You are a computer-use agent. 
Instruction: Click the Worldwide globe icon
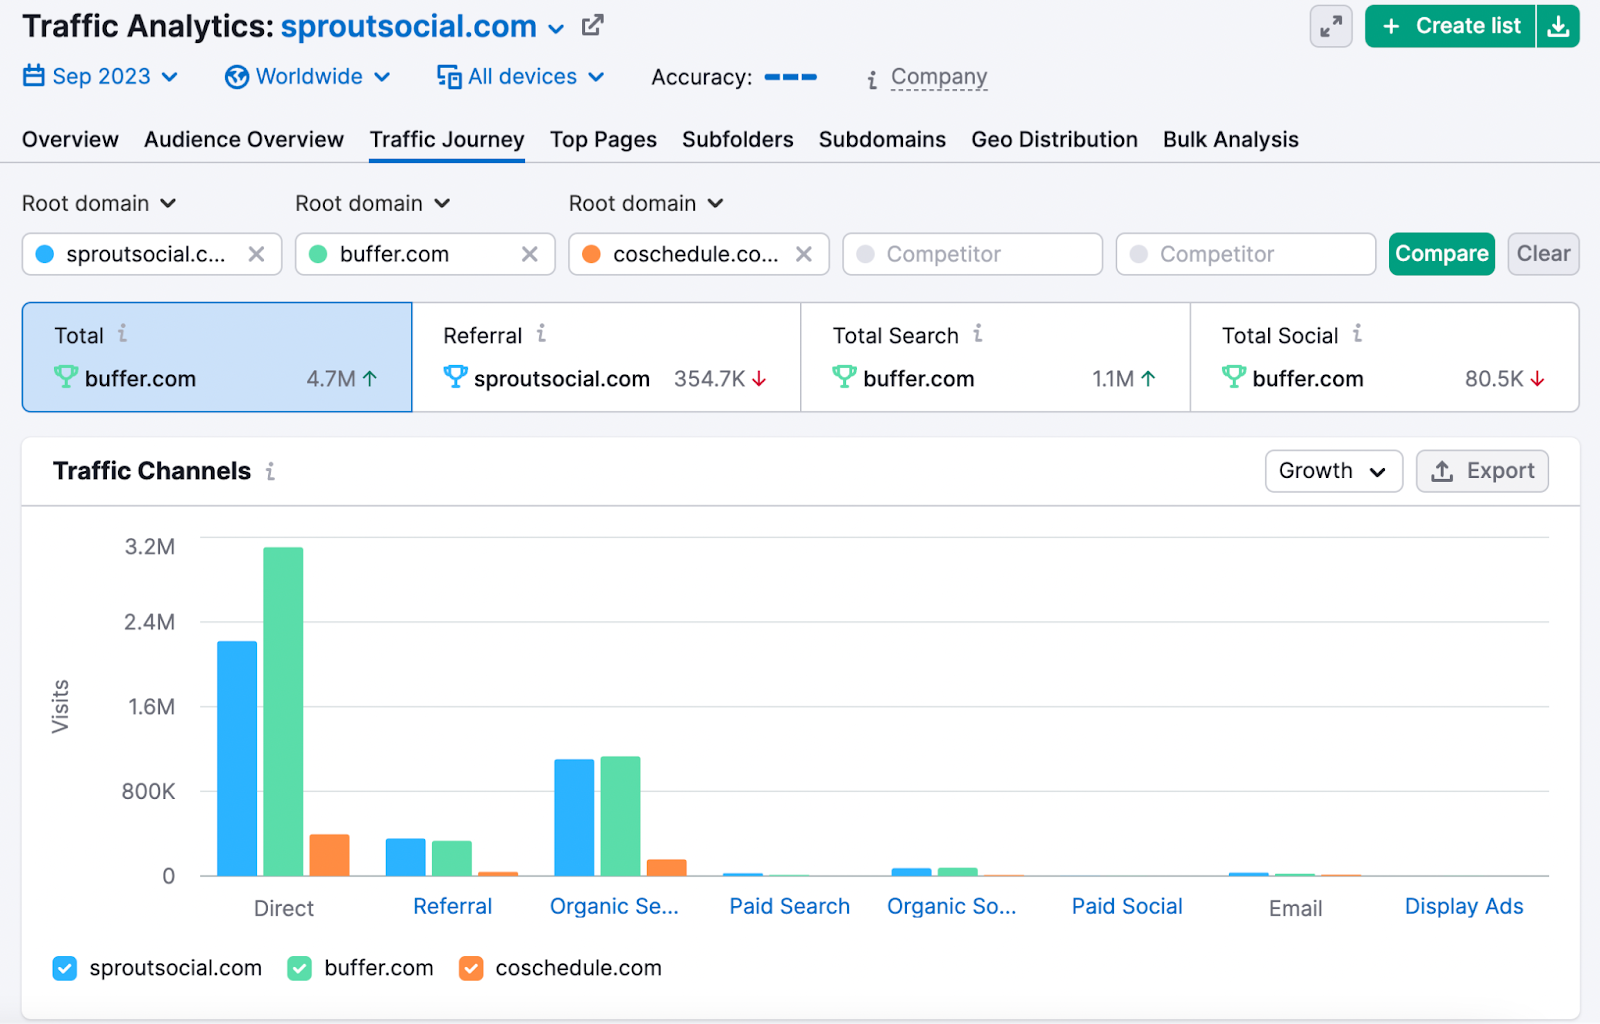(236, 76)
